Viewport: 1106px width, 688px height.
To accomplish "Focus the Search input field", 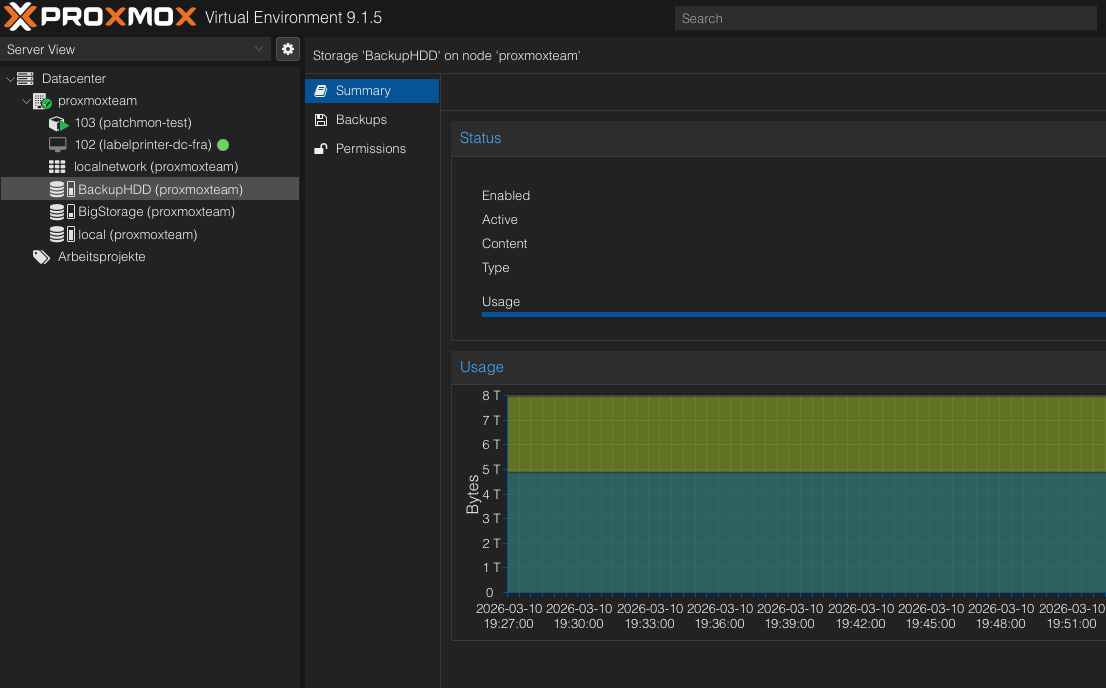I will tap(885, 18).
